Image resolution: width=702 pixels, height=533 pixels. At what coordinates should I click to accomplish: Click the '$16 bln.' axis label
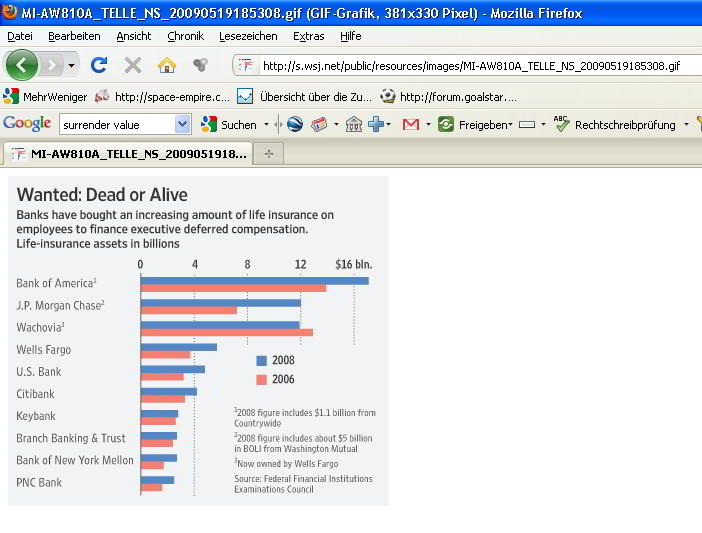354,264
